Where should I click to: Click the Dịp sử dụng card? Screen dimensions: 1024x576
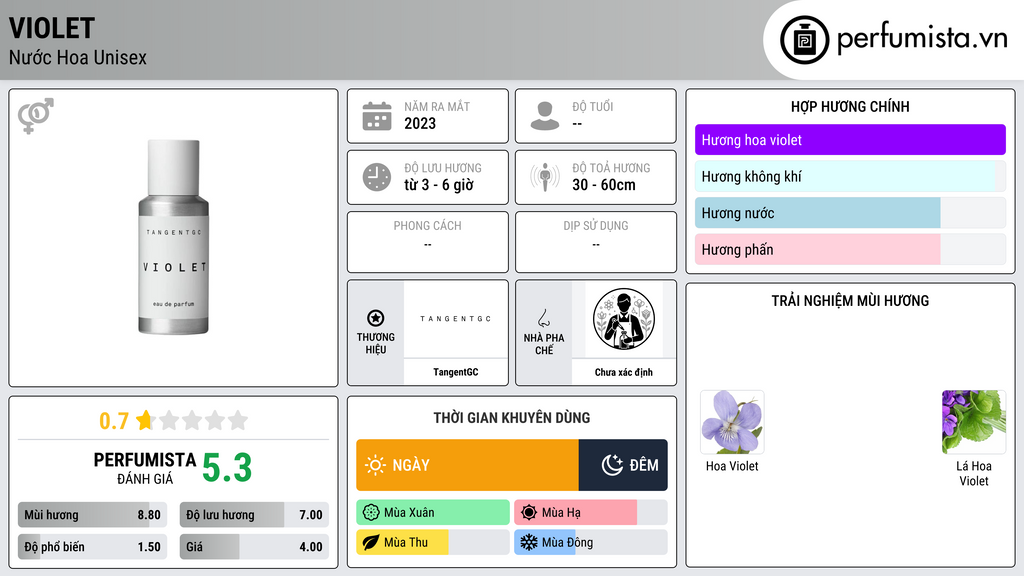point(596,242)
